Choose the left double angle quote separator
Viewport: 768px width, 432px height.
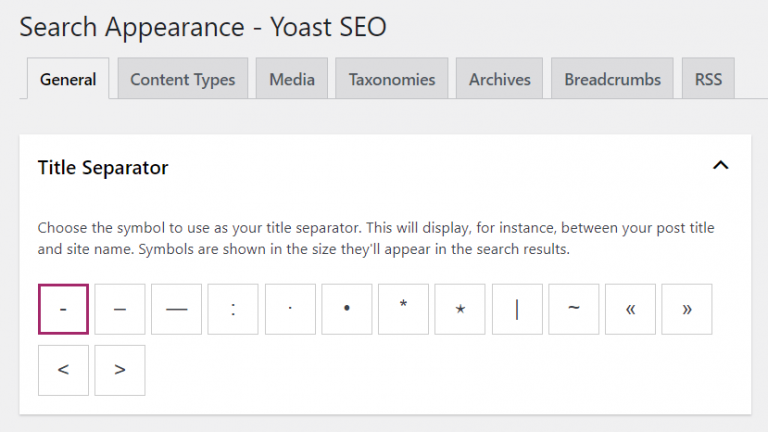630,309
